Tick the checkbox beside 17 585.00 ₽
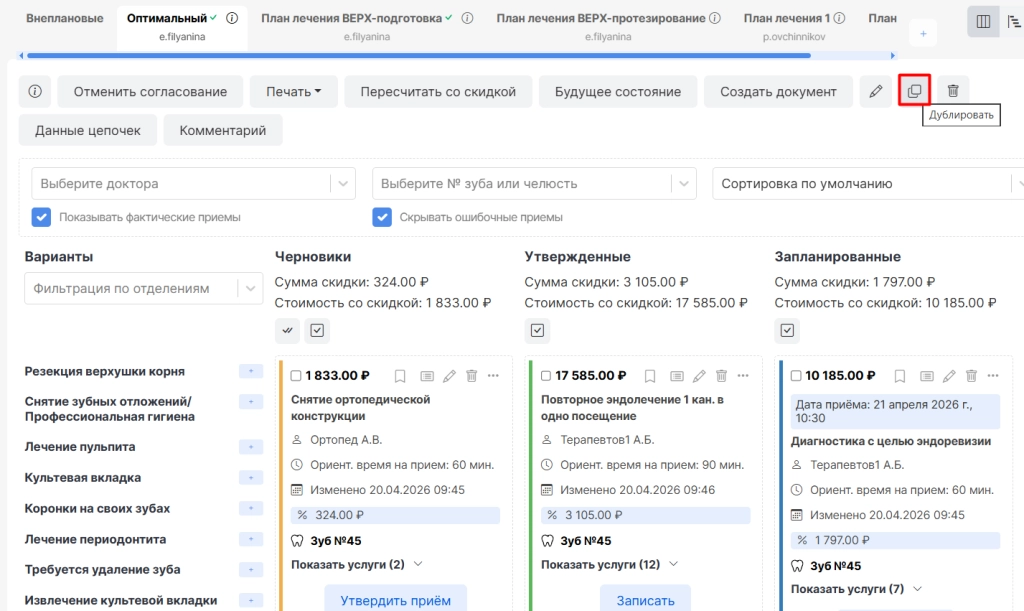 546,376
